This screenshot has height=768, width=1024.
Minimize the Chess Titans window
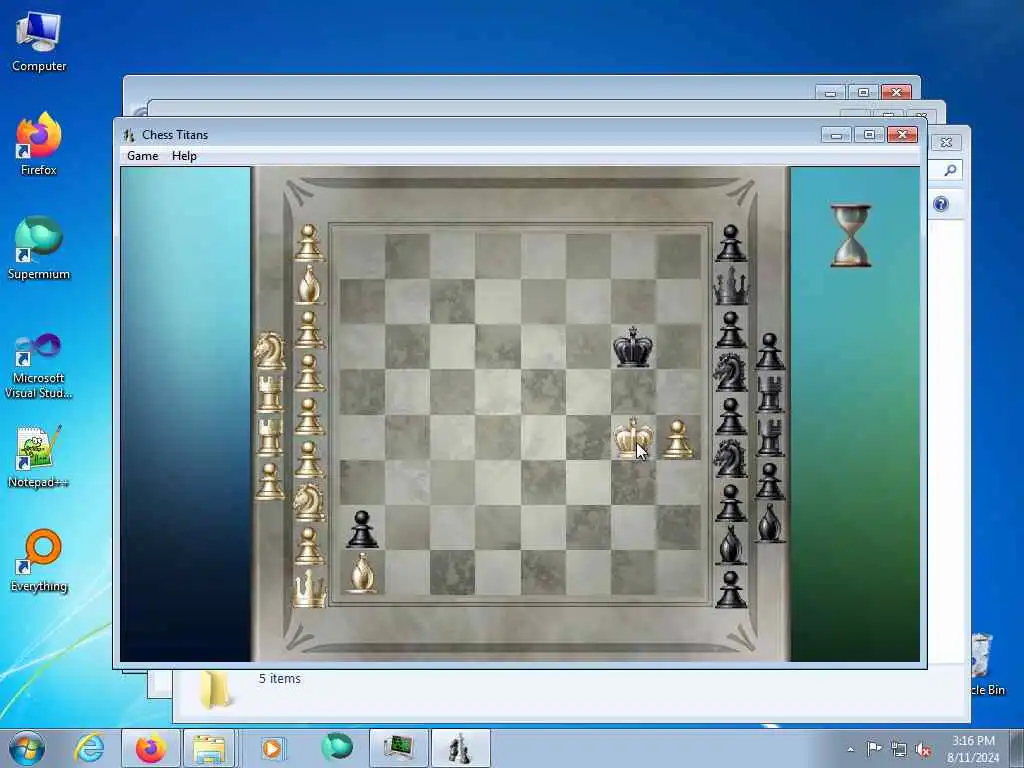pos(836,135)
